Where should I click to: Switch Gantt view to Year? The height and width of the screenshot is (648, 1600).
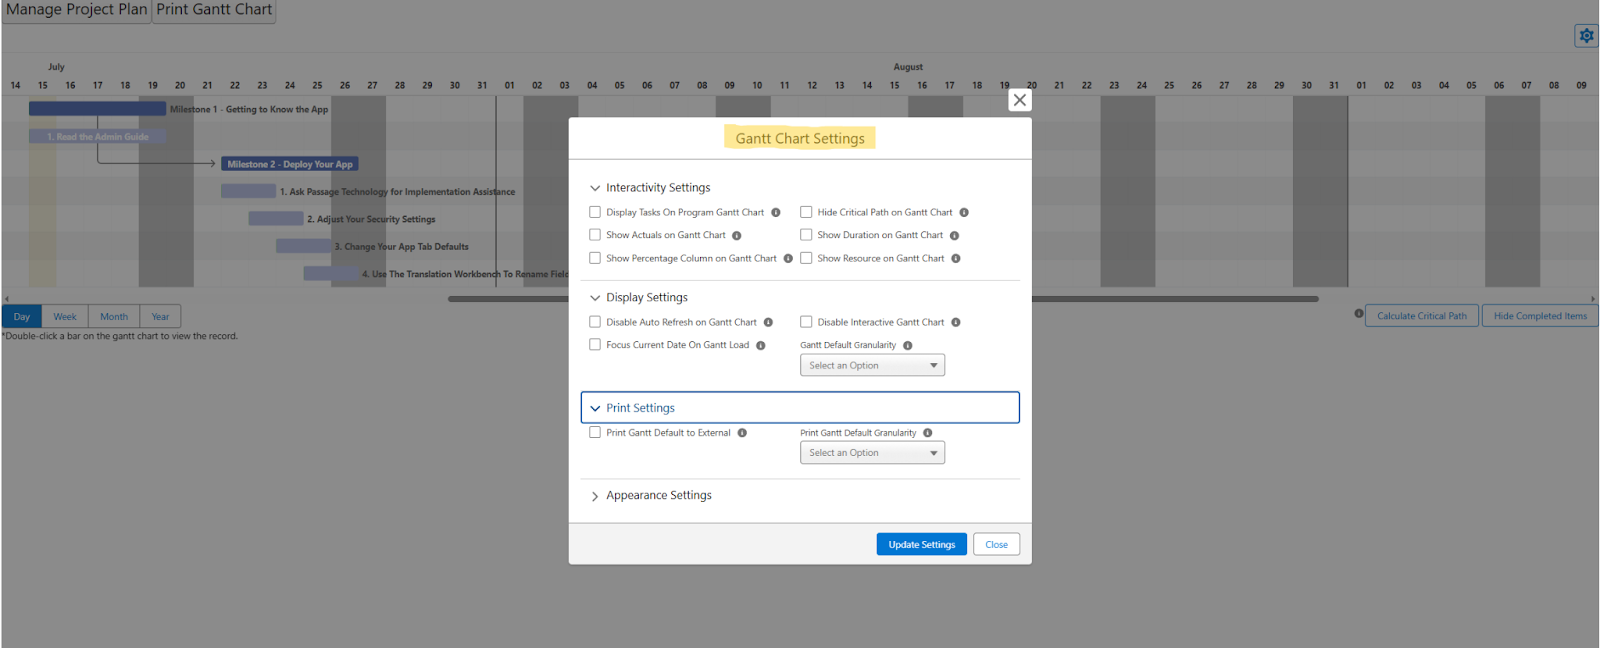click(x=160, y=317)
